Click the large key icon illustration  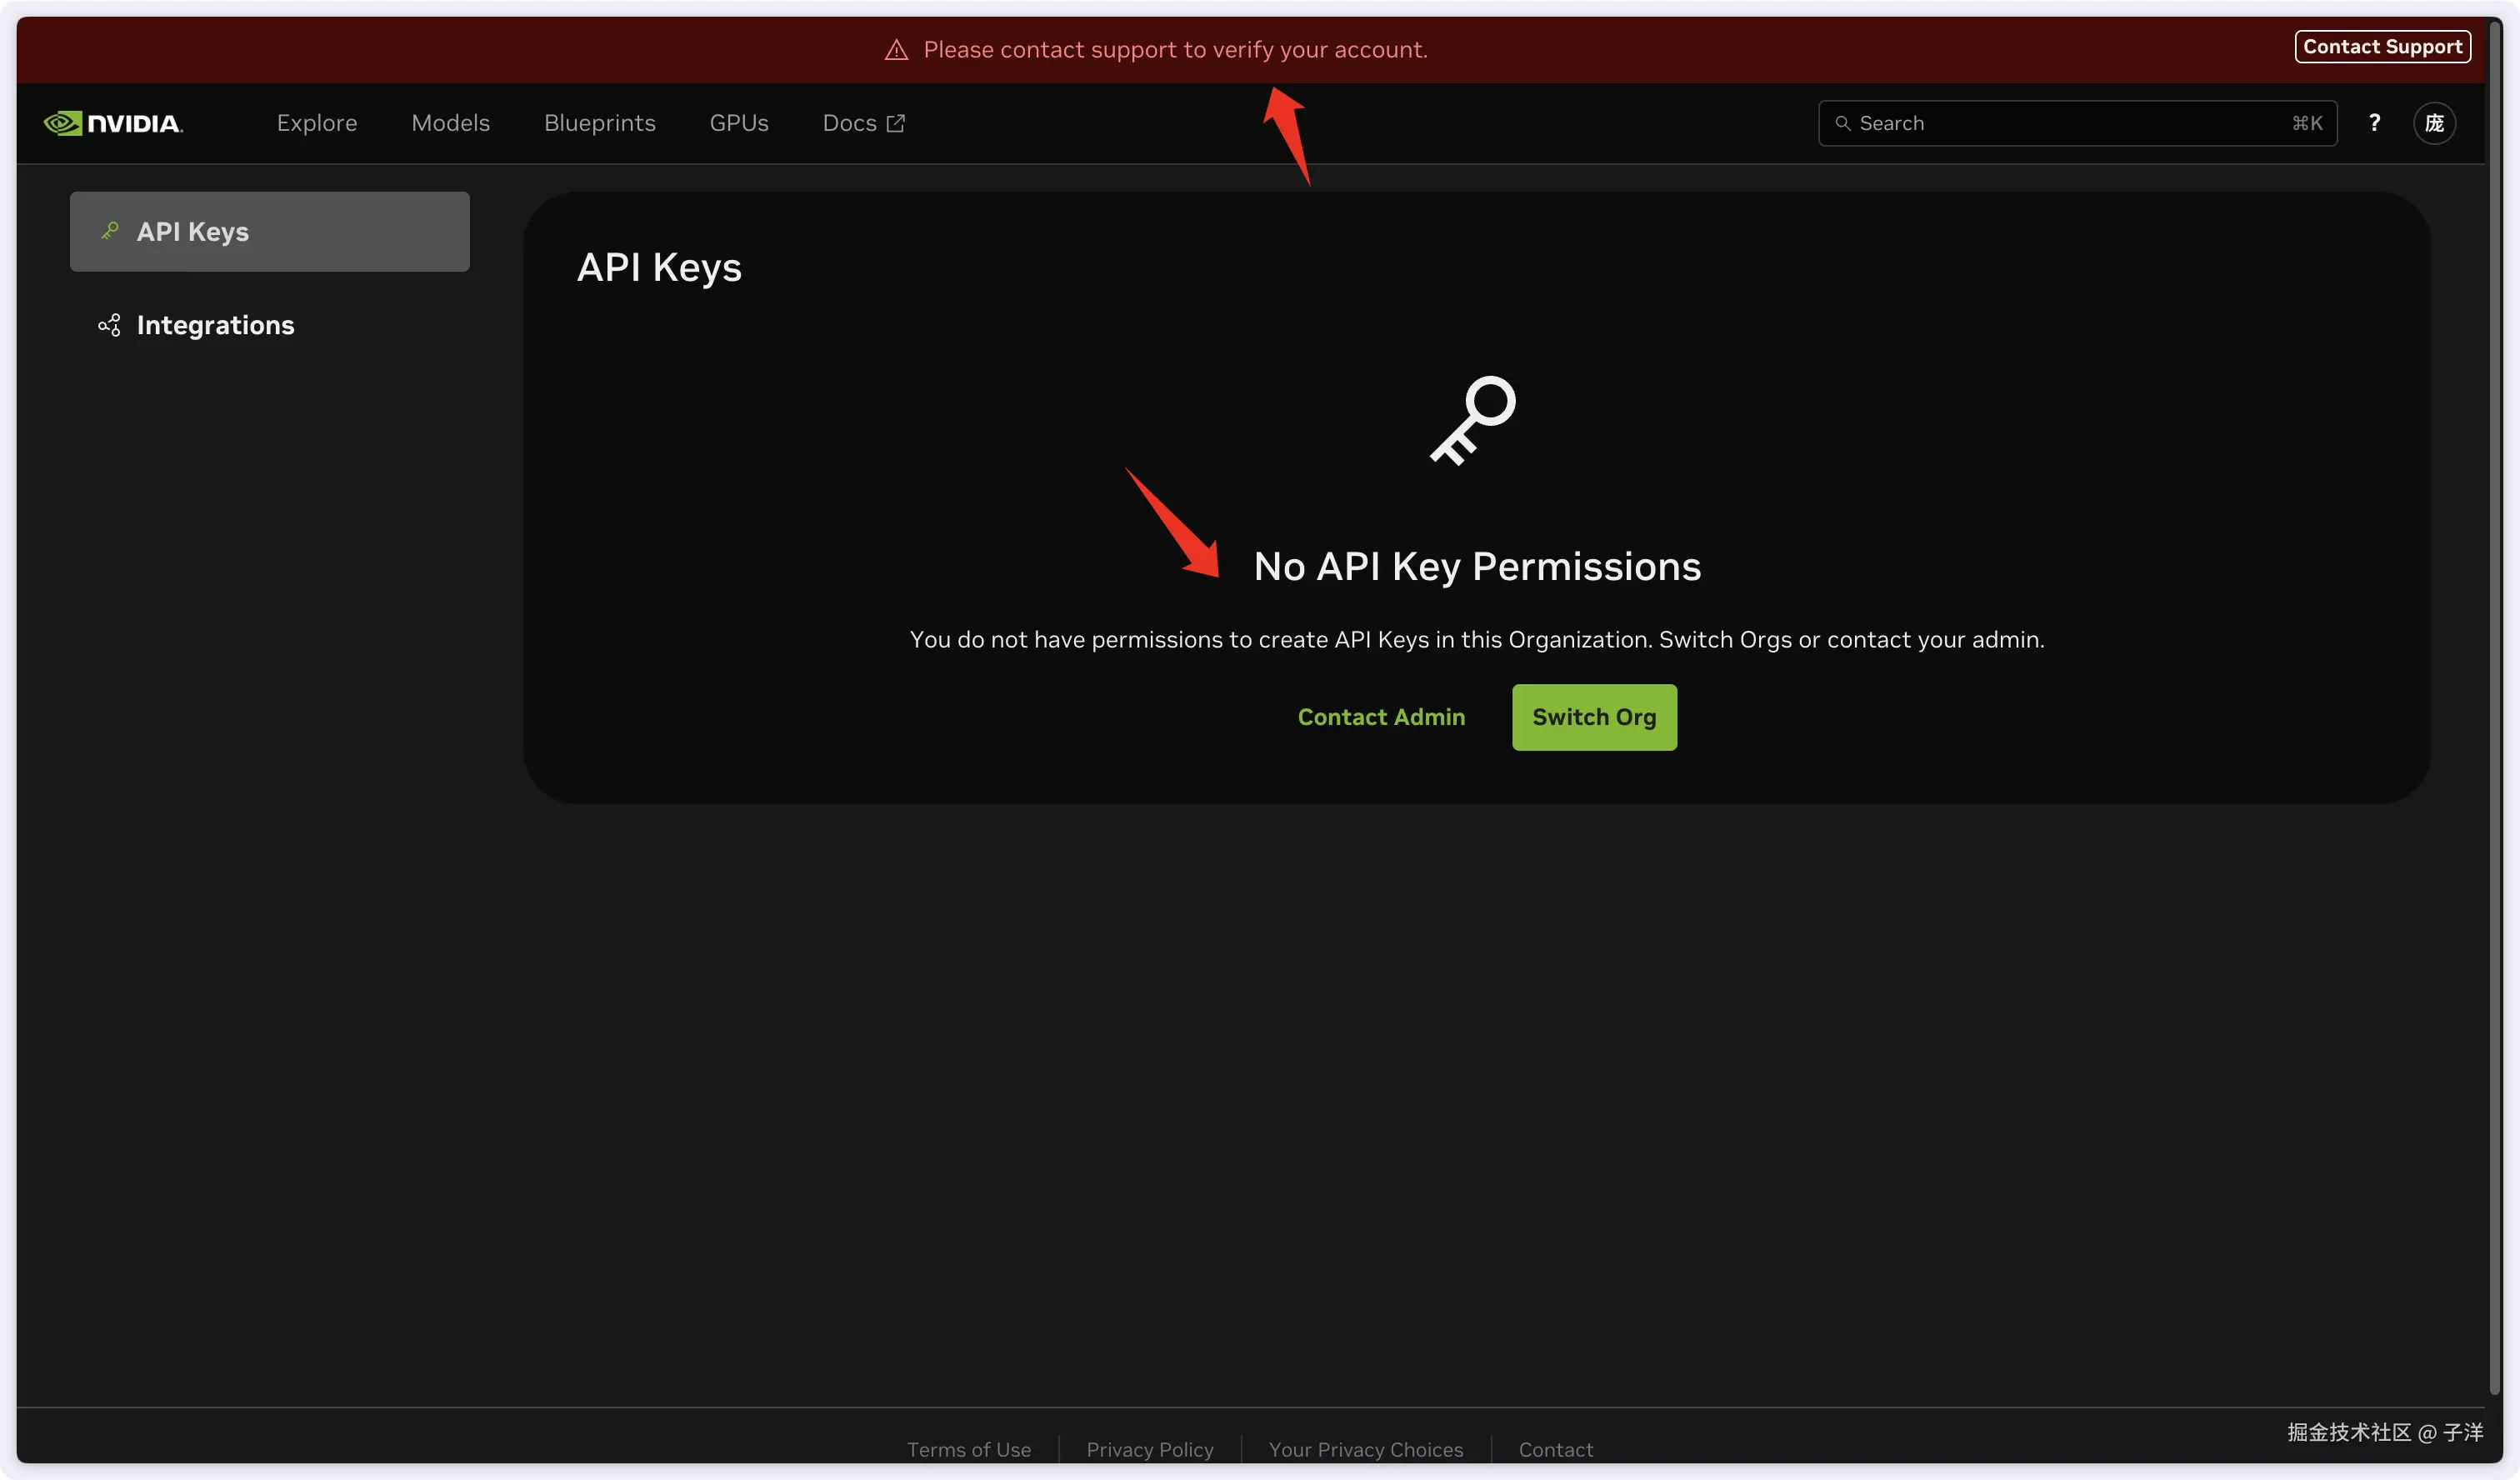click(1473, 420)
